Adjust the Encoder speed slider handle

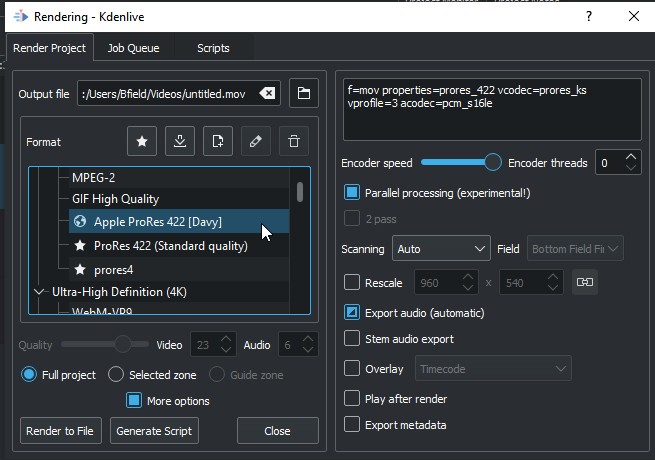point(493,162)
